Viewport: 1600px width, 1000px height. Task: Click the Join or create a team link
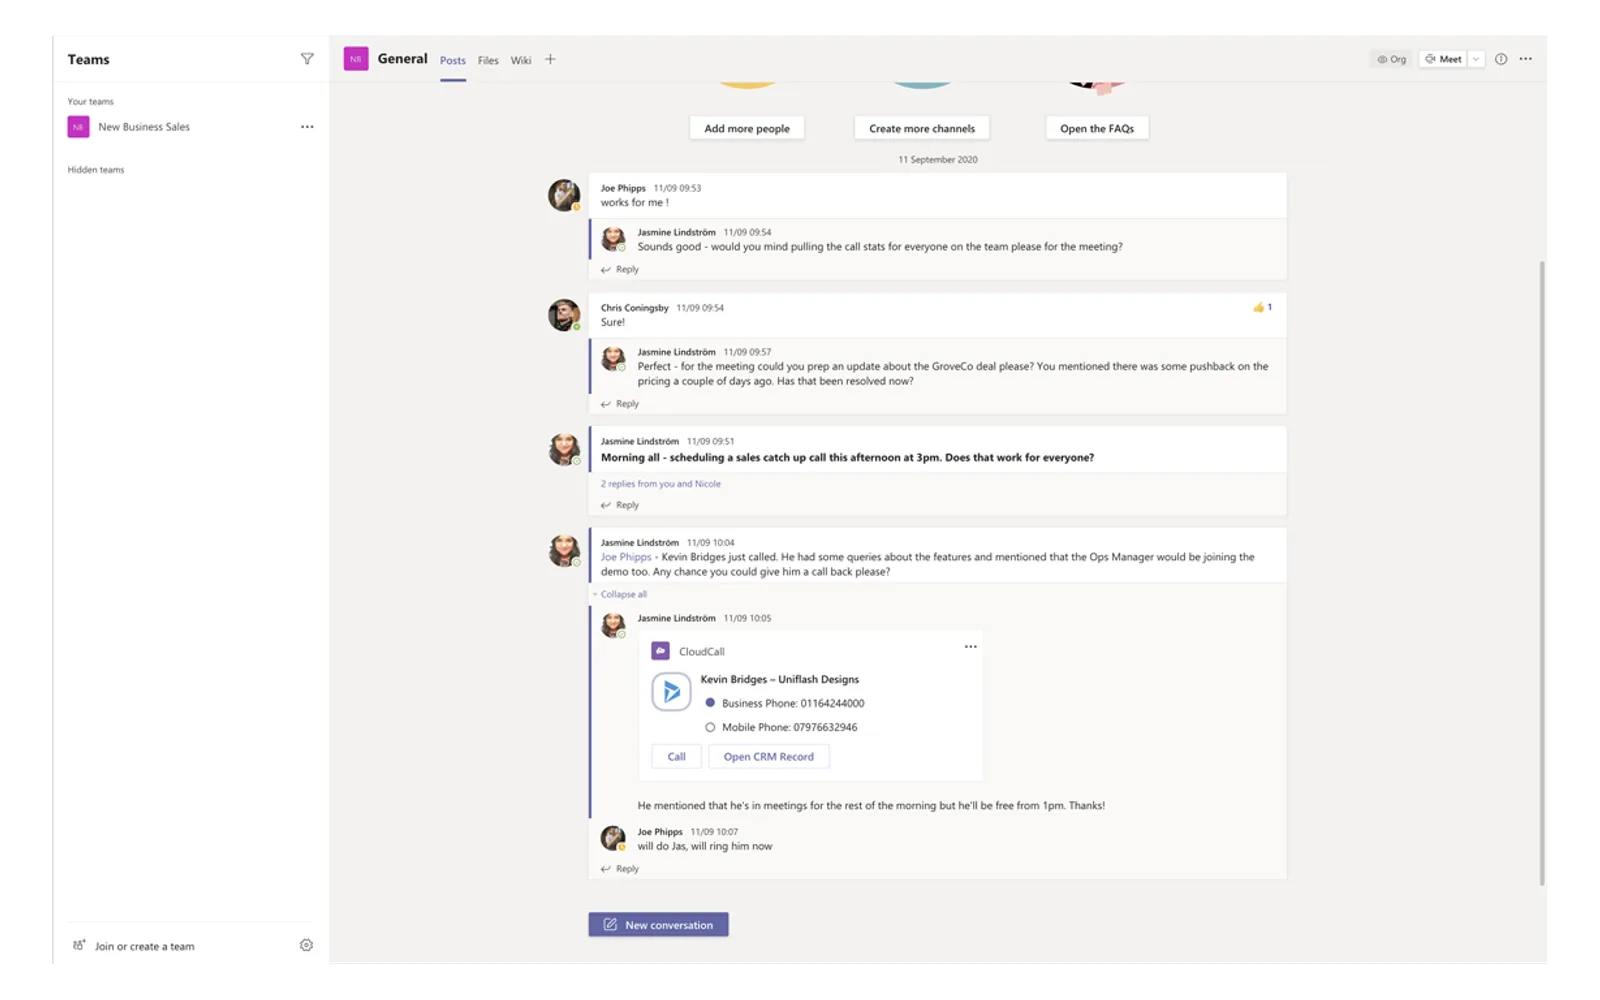(x=145, y=946)
